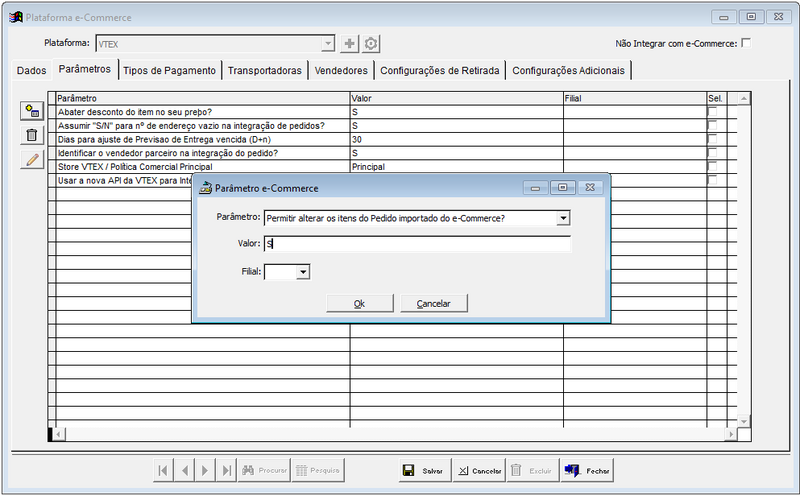Click the table's vertical scrollbar up arrow
Image resolution: width=800 pixels, height=496 pixels.
pyautogui.click(x=744, y=98)
